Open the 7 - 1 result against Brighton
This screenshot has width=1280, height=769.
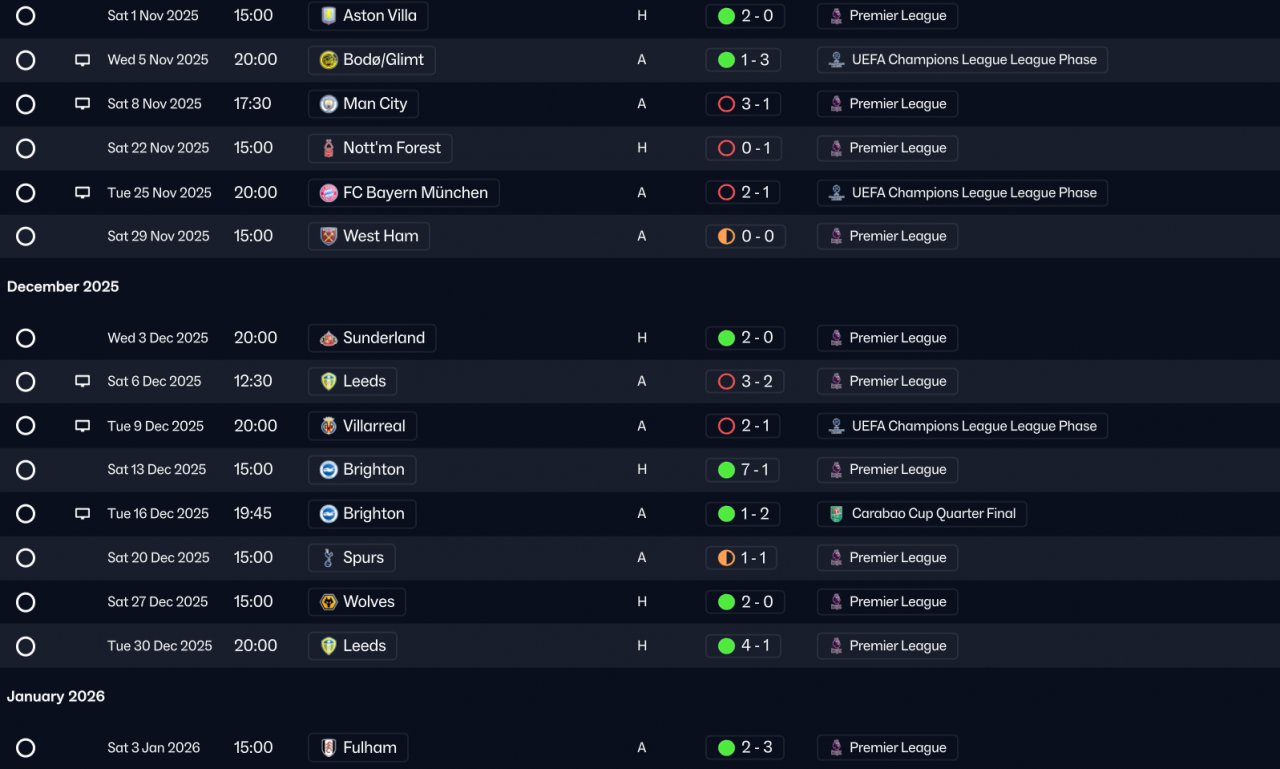click(x=745, y=470)
